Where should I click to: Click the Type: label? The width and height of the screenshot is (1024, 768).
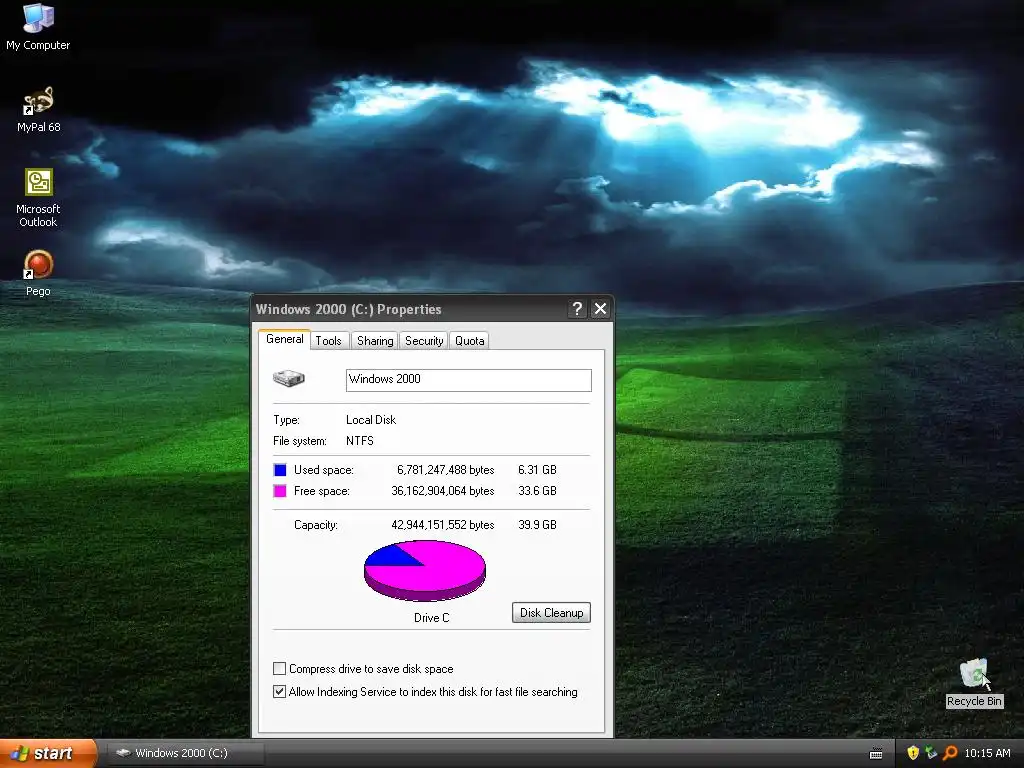click(x=286, y=420)
